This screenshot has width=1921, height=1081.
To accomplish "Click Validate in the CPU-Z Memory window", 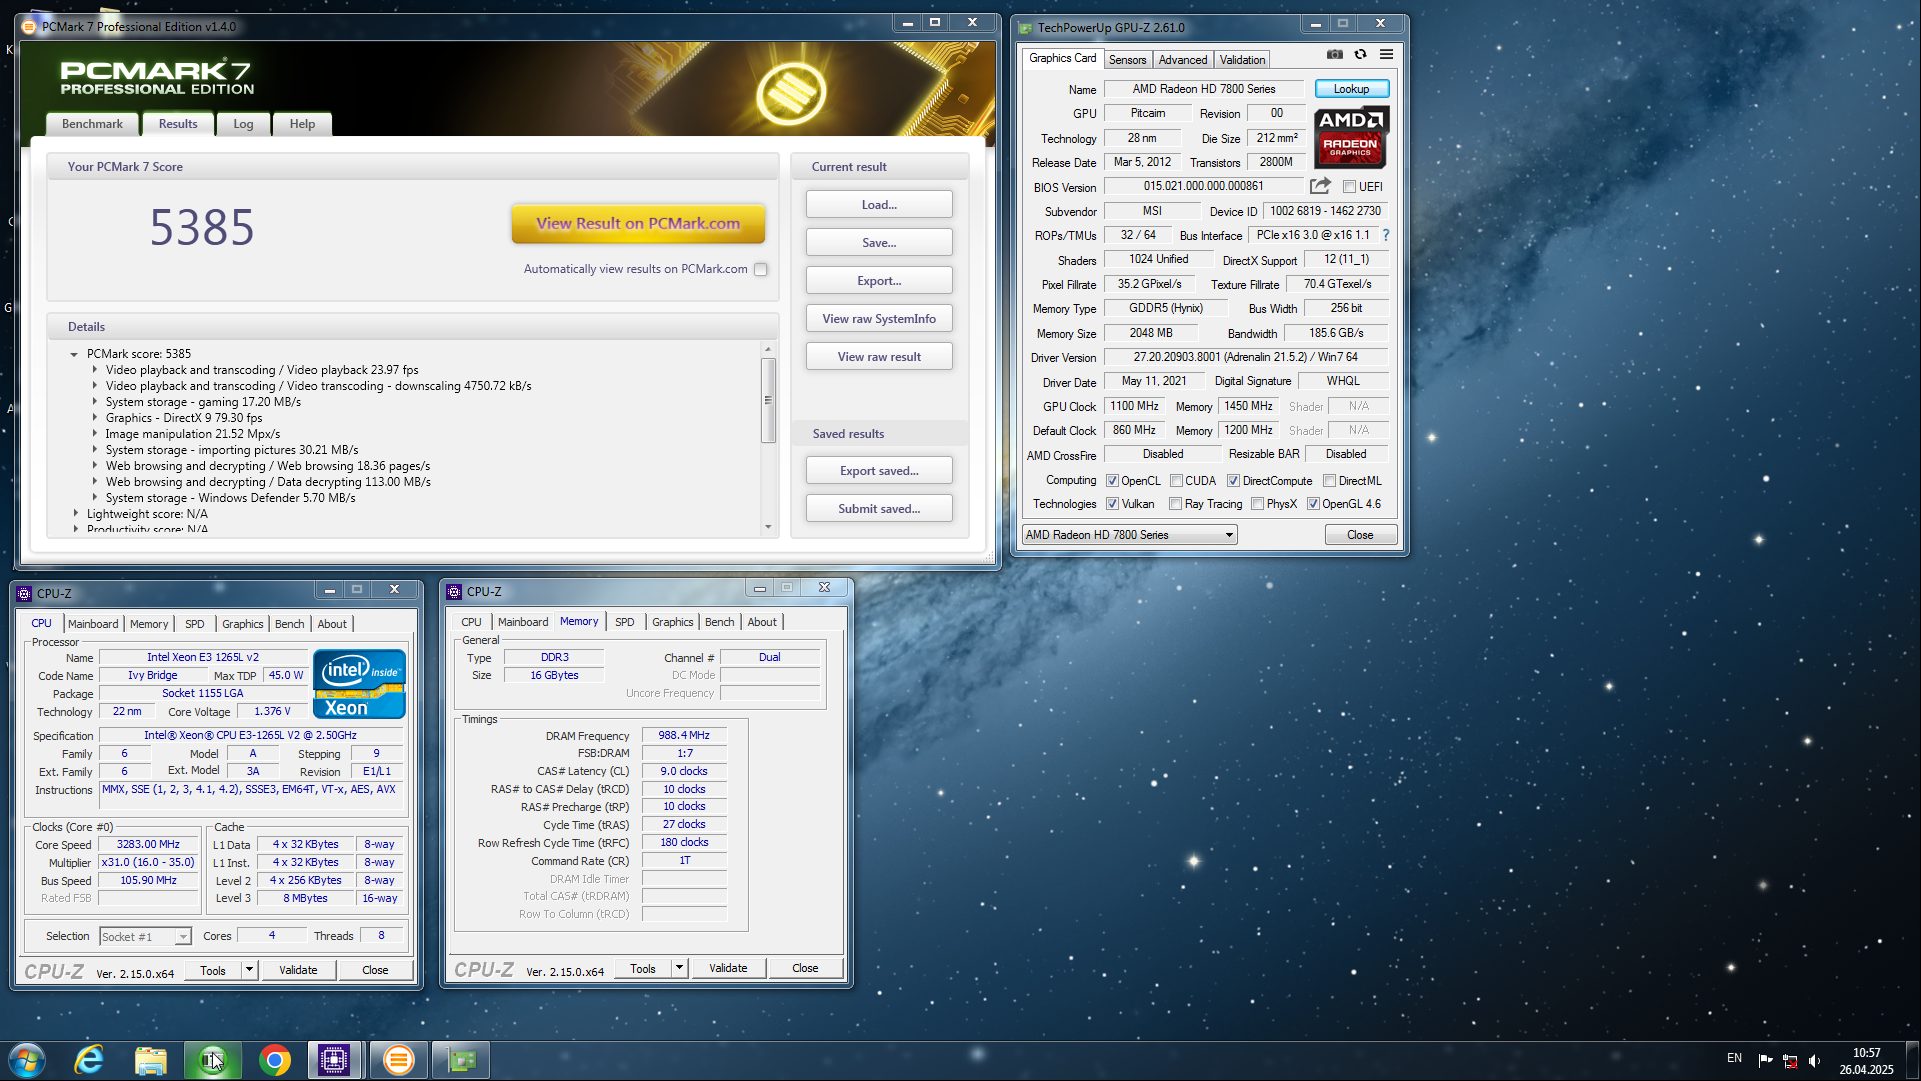I will coord(728,968).
